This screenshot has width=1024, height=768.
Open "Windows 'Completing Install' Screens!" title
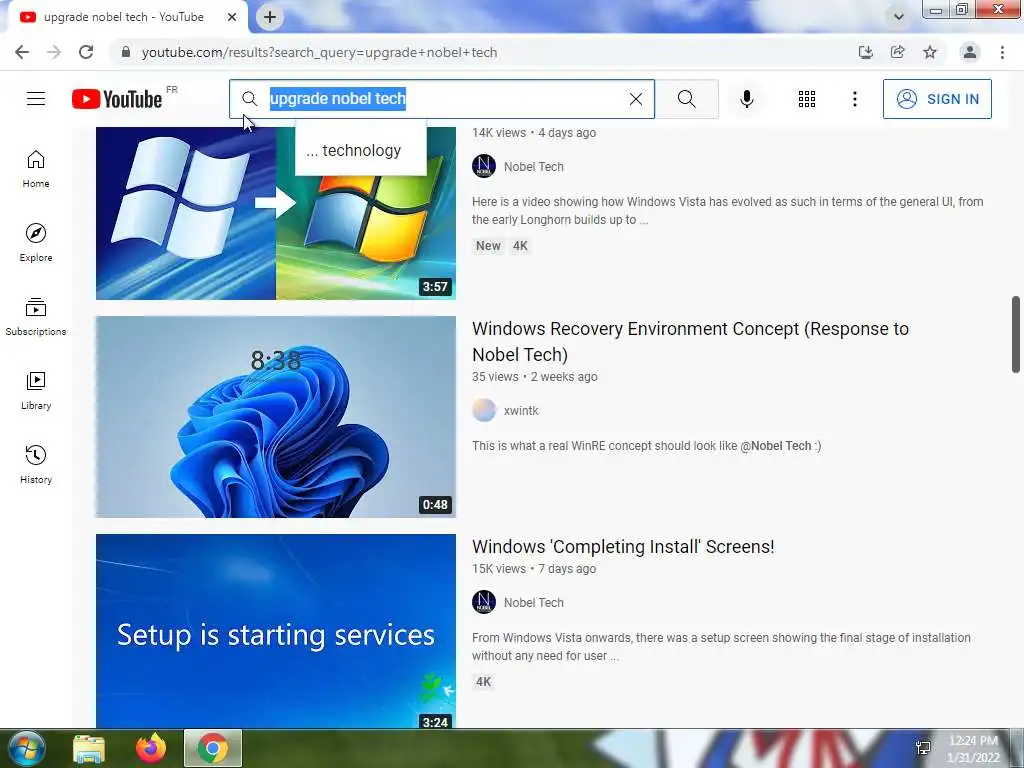(623, 547)
